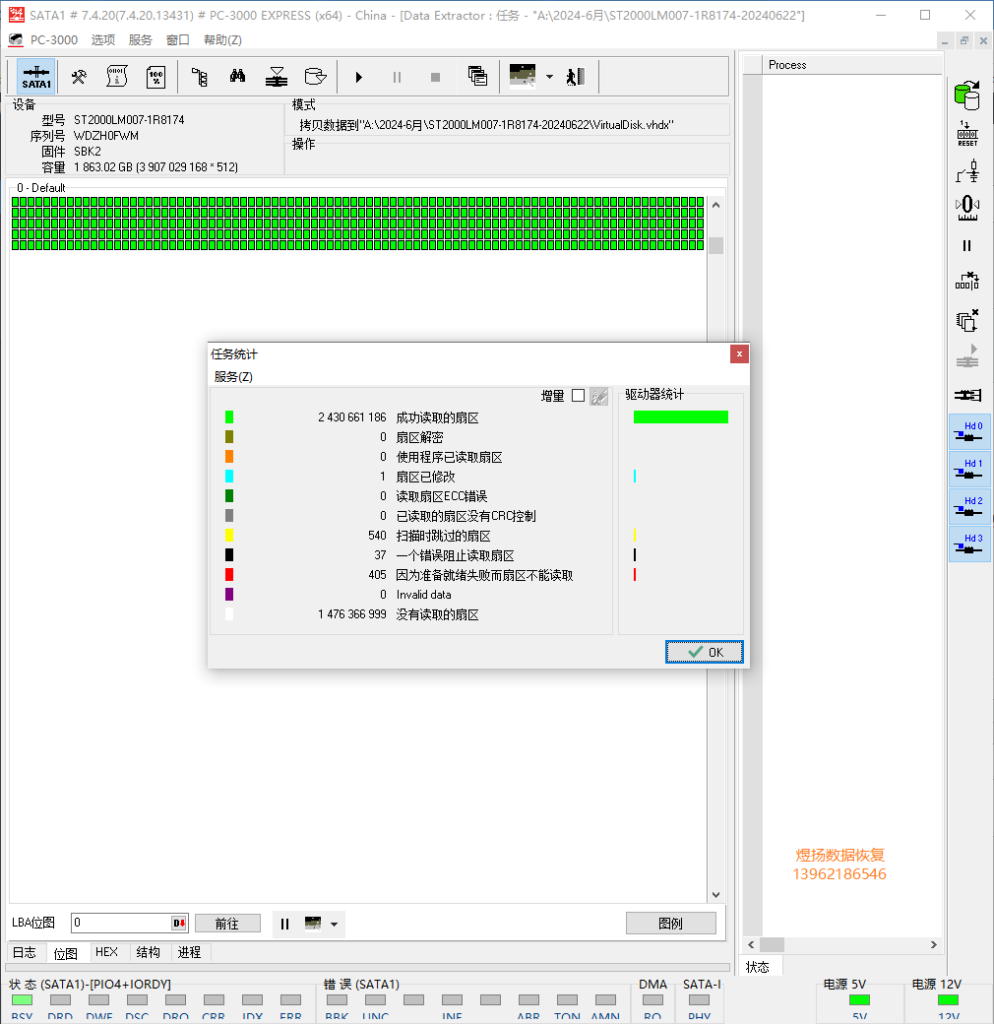Image resolution: width=994 pixels, height=1024 pixels.
Task: Click the binoculars search icon
Action: [238, 77]
